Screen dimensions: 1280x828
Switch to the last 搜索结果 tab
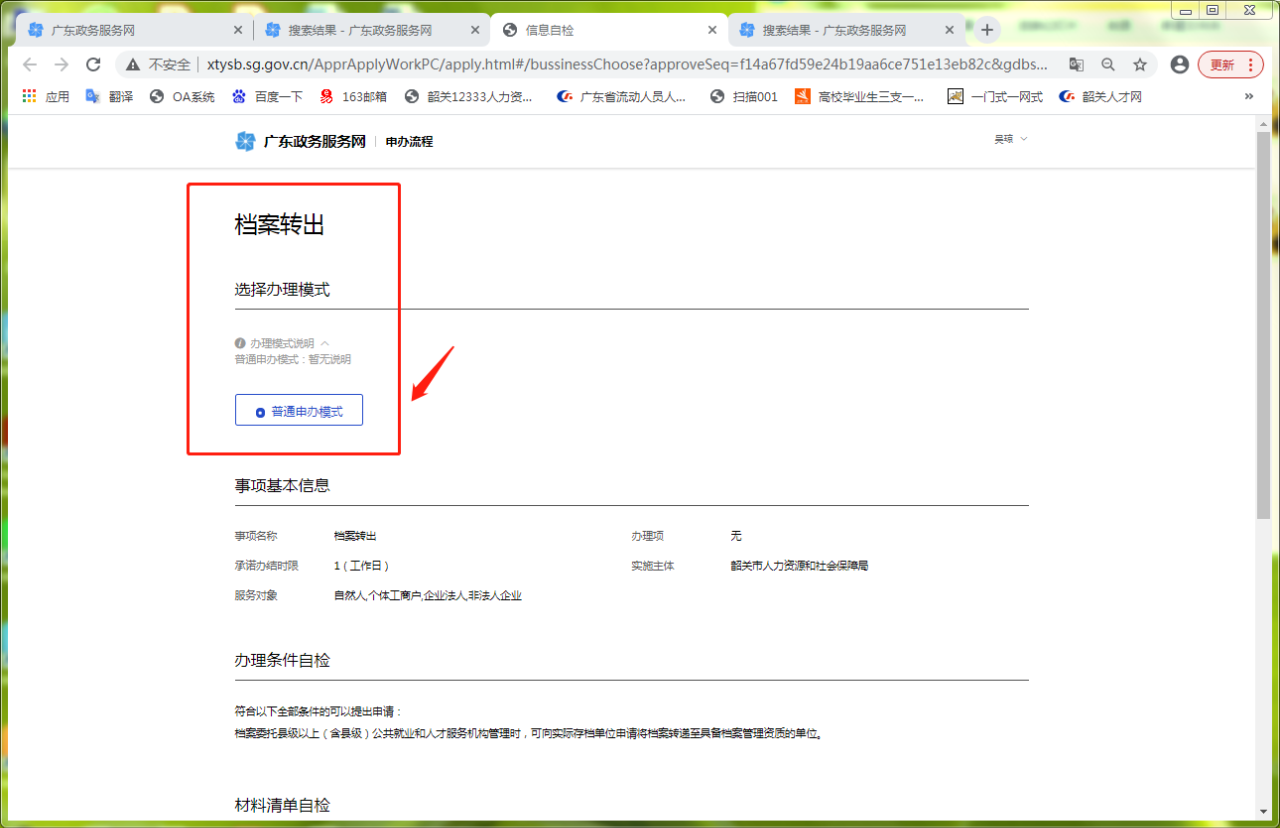click(833, 31)
